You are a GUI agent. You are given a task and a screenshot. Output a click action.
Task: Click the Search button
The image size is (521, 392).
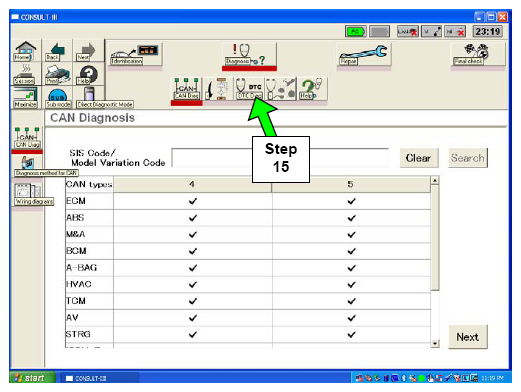pyautogui.click(x=468, y=158)
